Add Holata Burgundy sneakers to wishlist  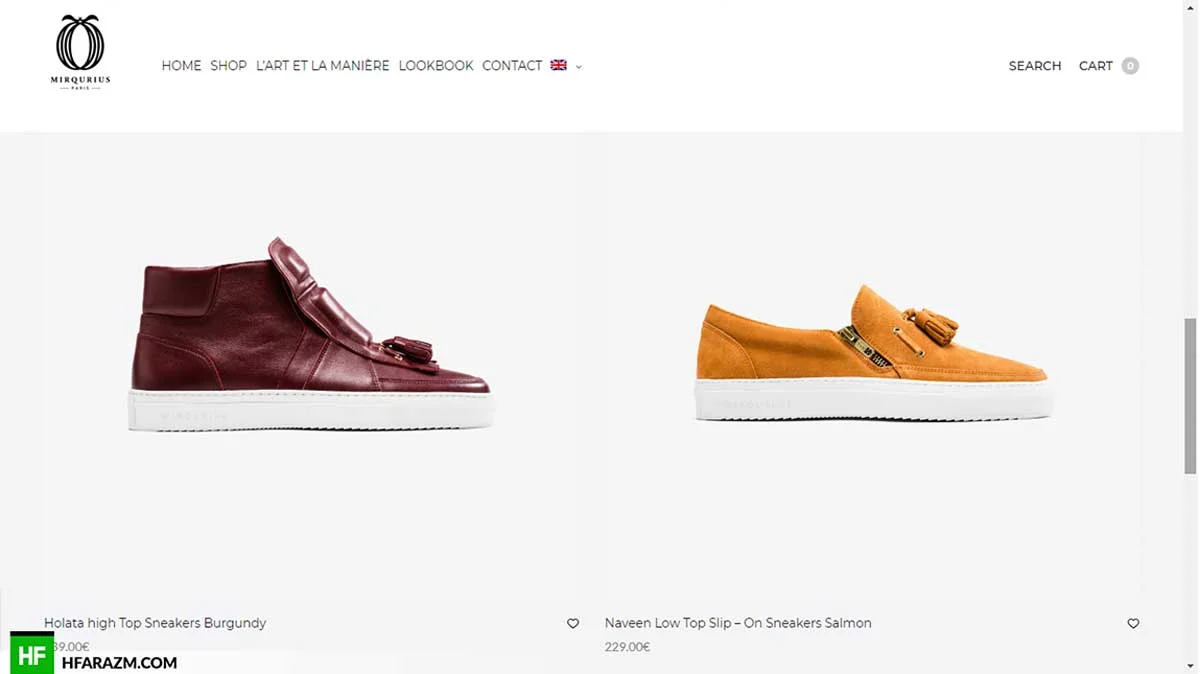click(x=573, y=623)
